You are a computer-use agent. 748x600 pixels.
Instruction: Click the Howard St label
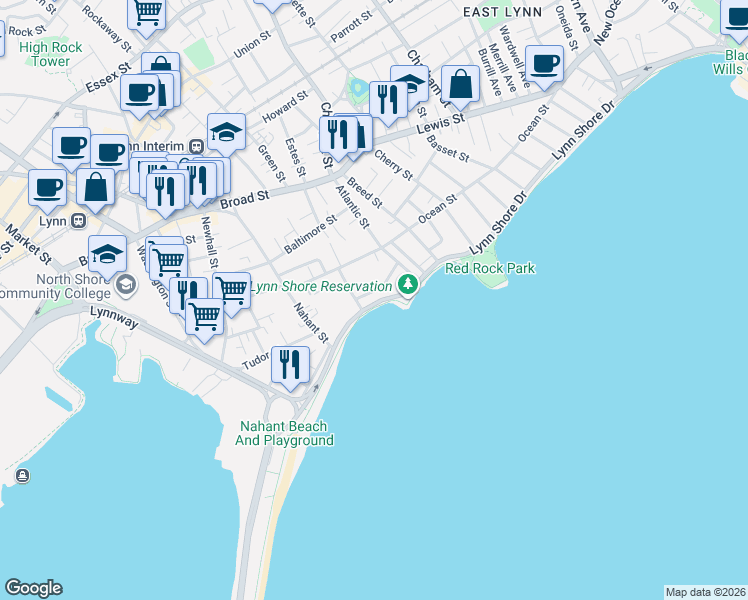(285, 106)
